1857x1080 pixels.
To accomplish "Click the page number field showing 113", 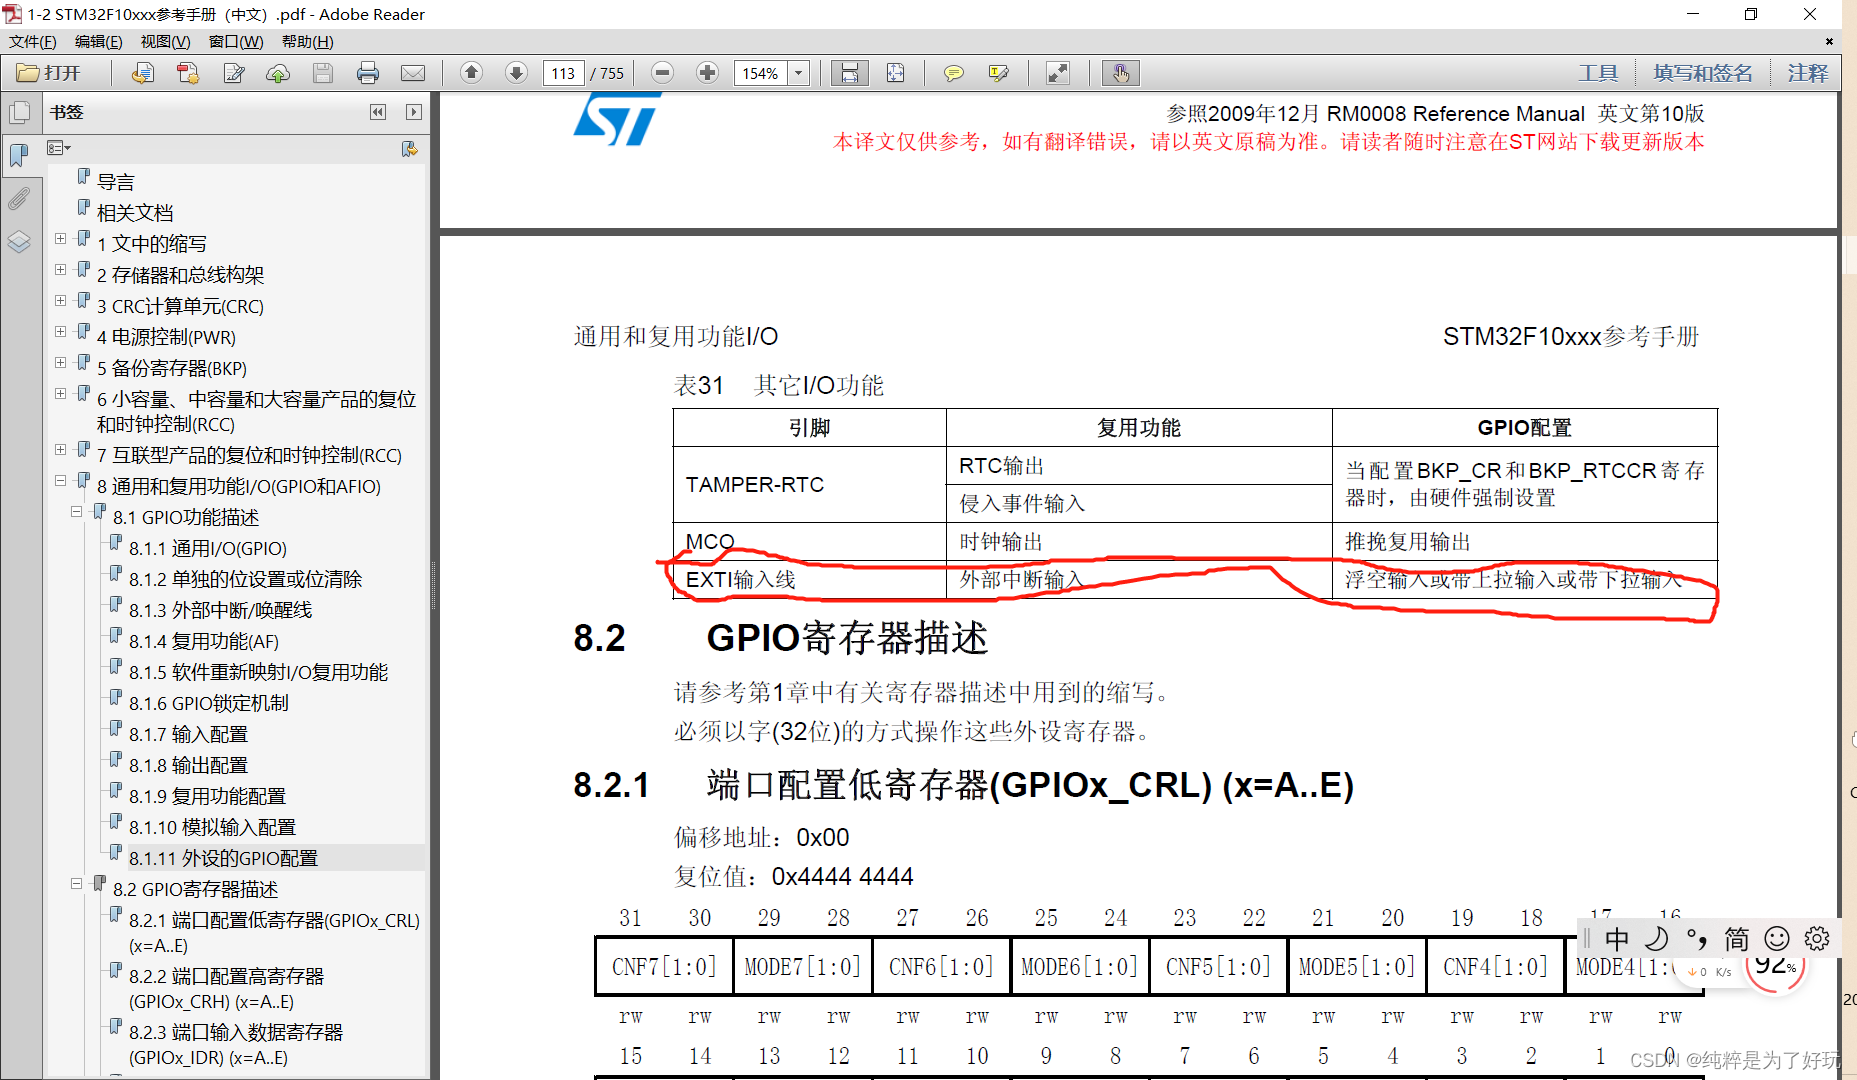I will 563,73.
